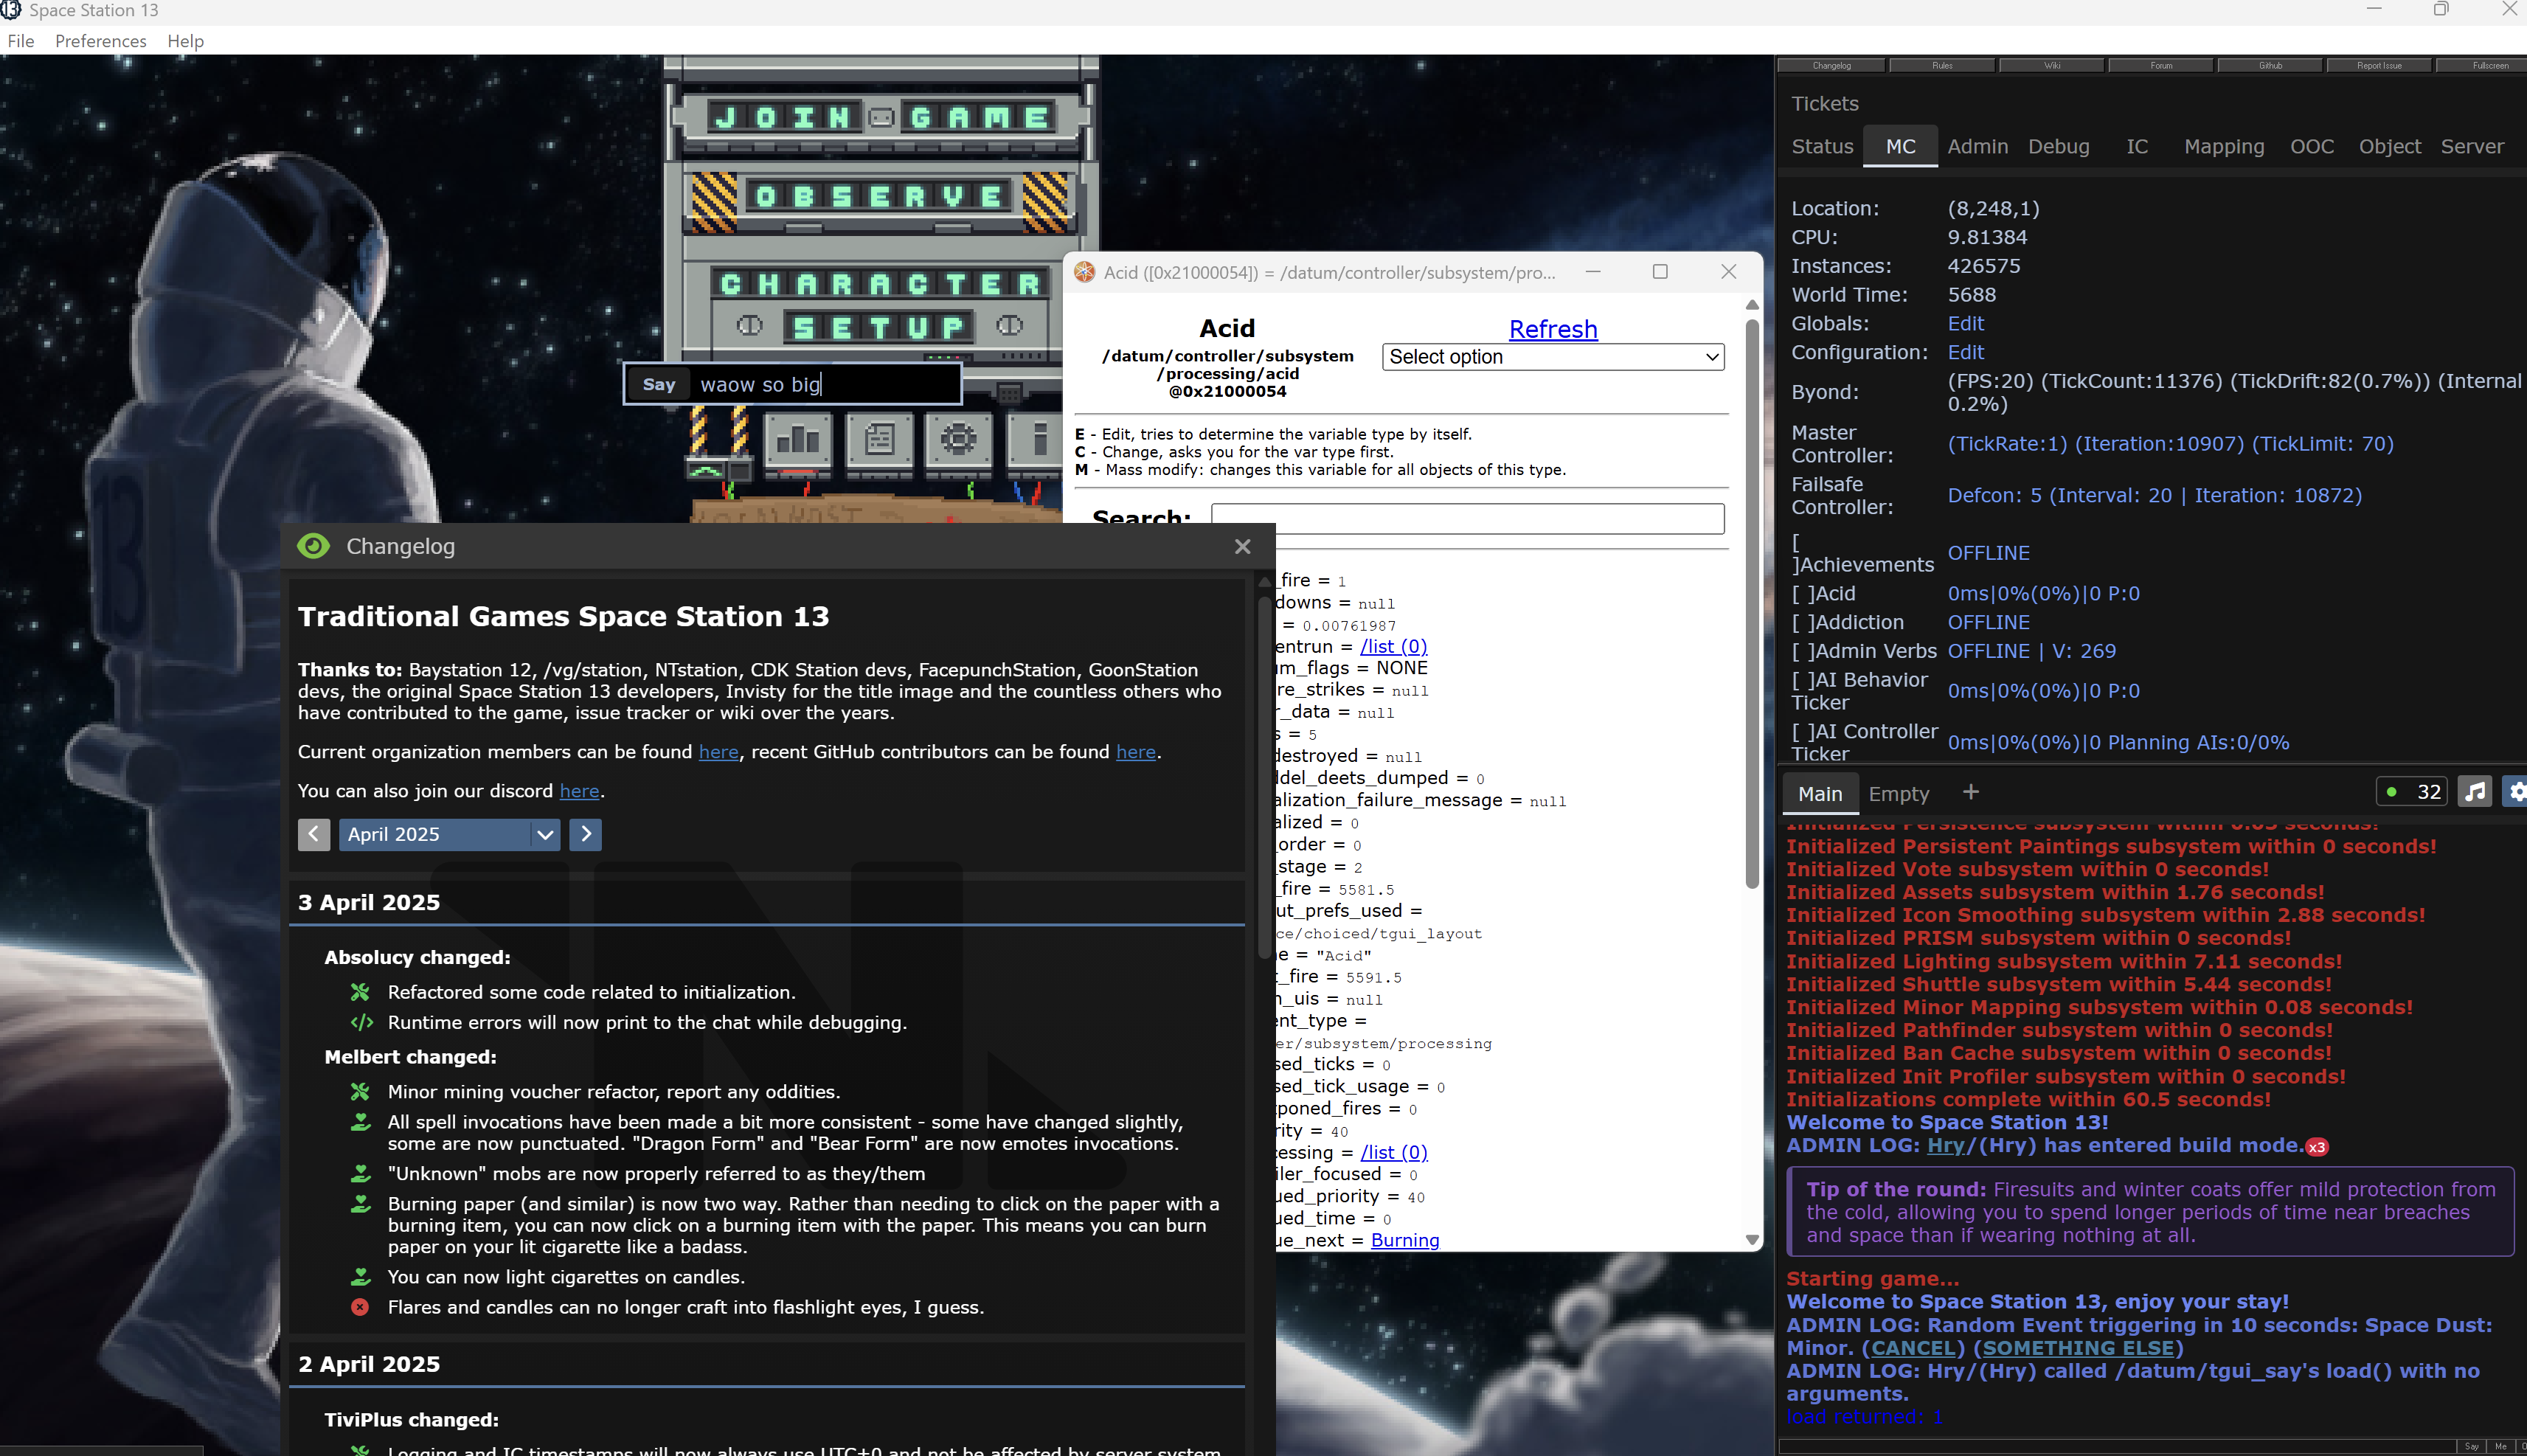Go to next changelog month arrow
The height and width of the screenshot is (1456, 2527).
point(586,834)
